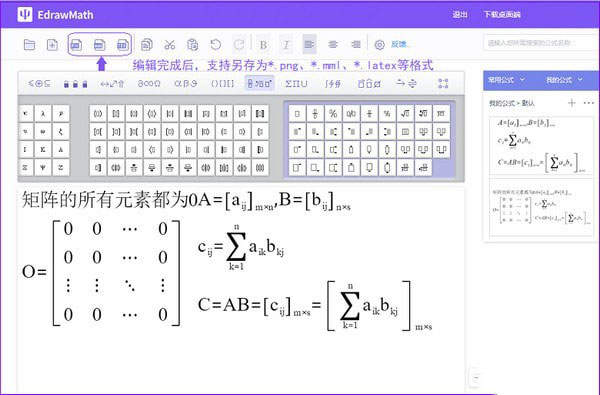
Task: Add a formula with the plus icon
Action: tap(572, 103)
